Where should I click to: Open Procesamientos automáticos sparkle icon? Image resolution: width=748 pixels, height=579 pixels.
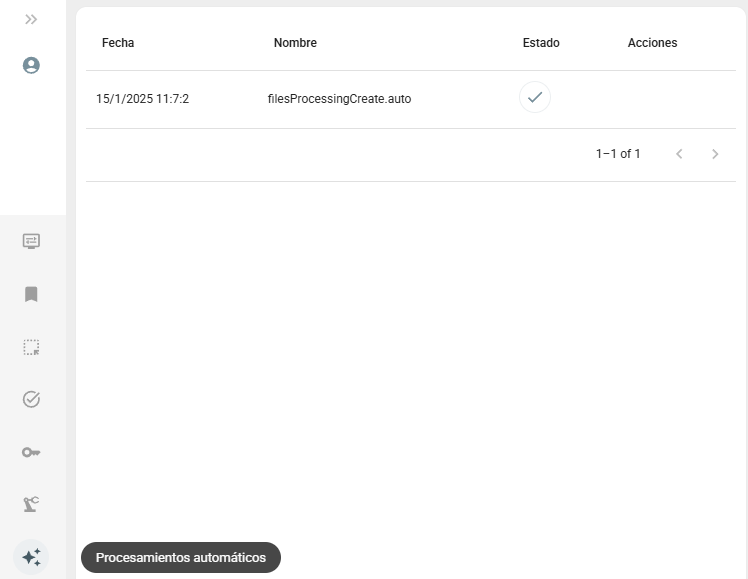pos(31,557)
